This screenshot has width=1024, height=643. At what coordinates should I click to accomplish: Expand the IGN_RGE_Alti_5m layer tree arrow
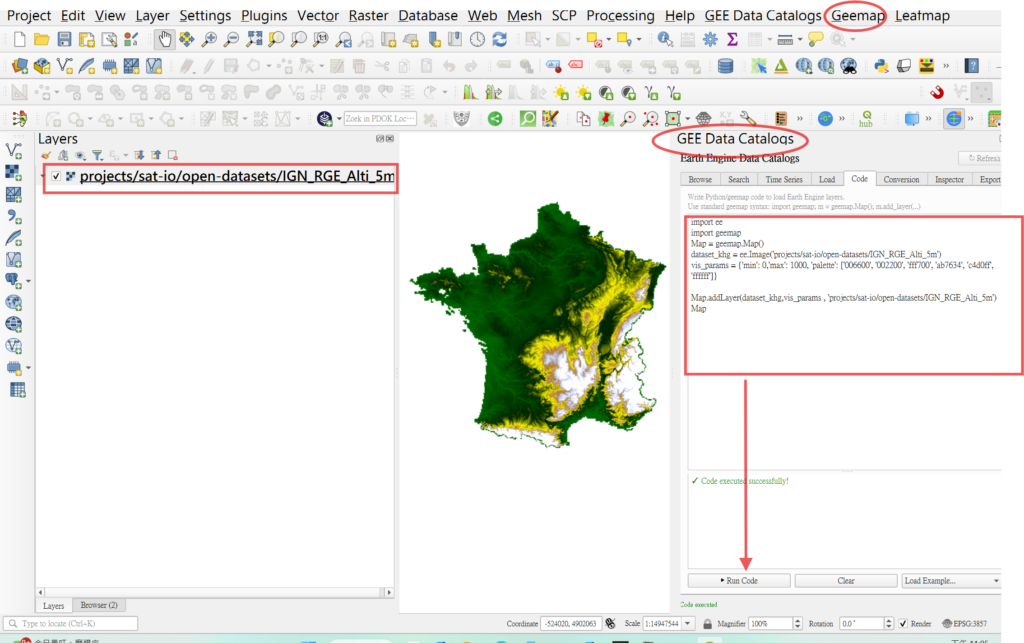point(43,177)
